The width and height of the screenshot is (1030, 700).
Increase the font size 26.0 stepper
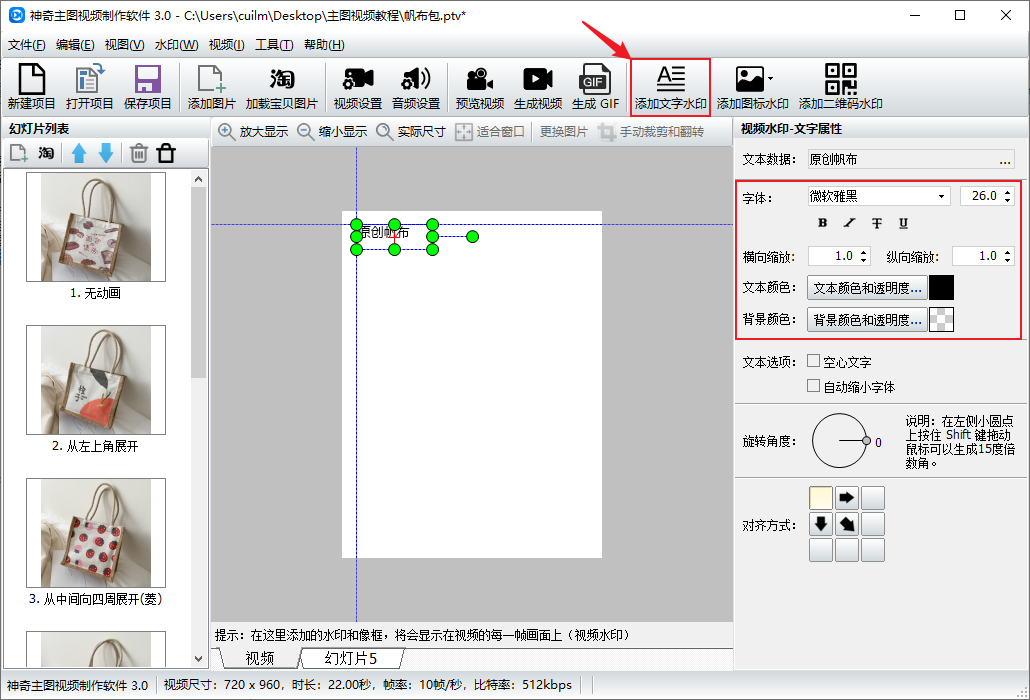tap(1008, 192)
